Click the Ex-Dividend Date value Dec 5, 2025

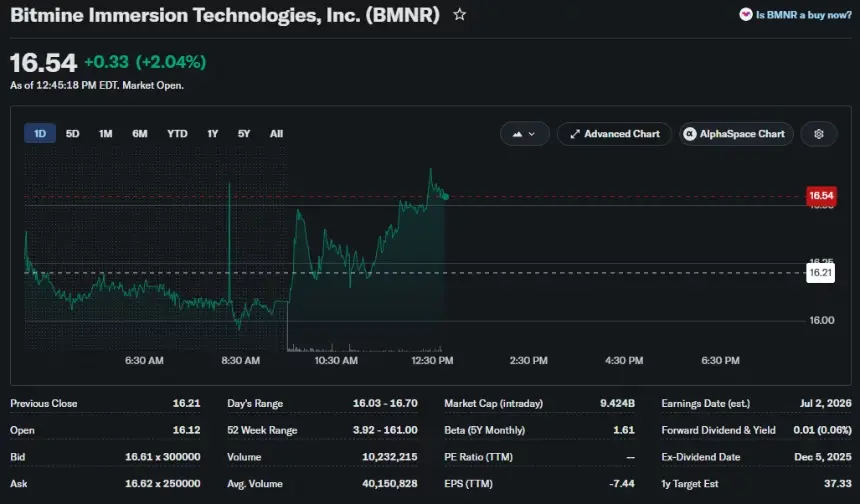[823, 457]
